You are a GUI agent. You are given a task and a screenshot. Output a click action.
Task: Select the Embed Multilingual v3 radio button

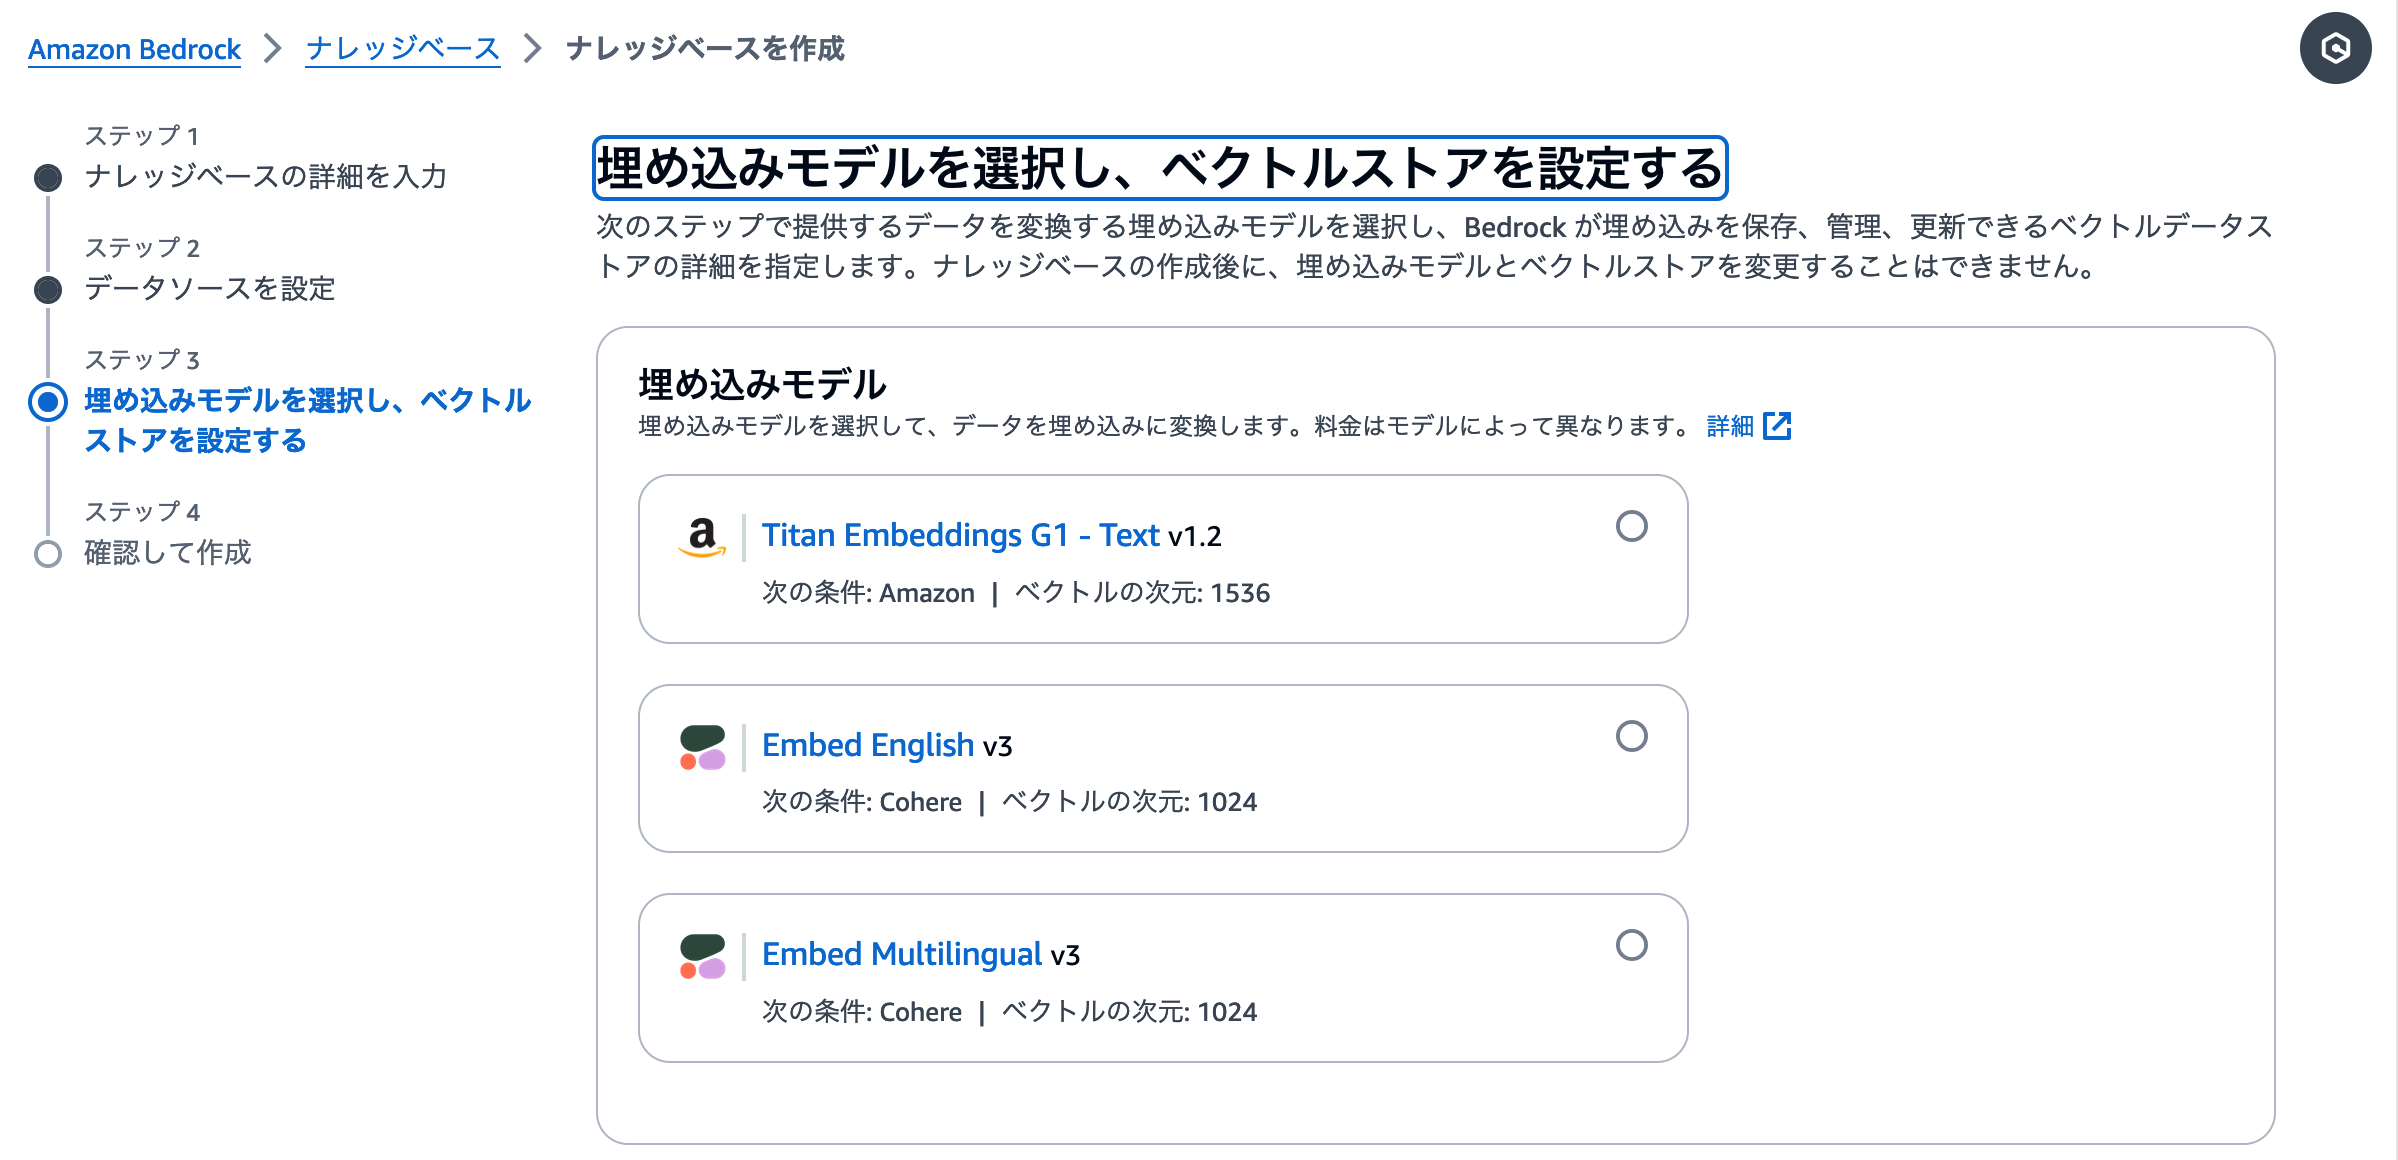[1631, 945]
